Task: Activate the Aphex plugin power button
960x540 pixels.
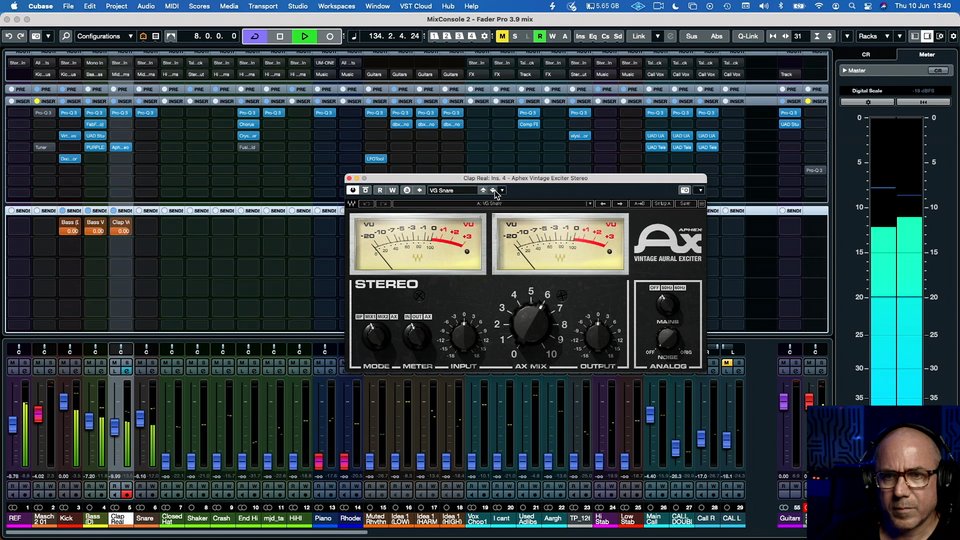Action: pyautogui.click(x=353, y=190)
